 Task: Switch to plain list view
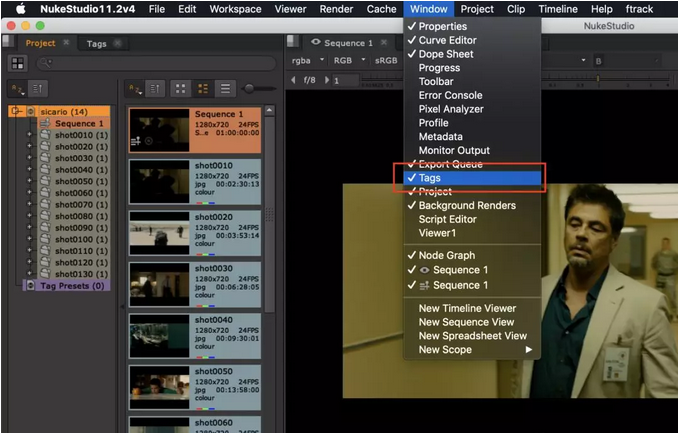[x=225, y=89]
